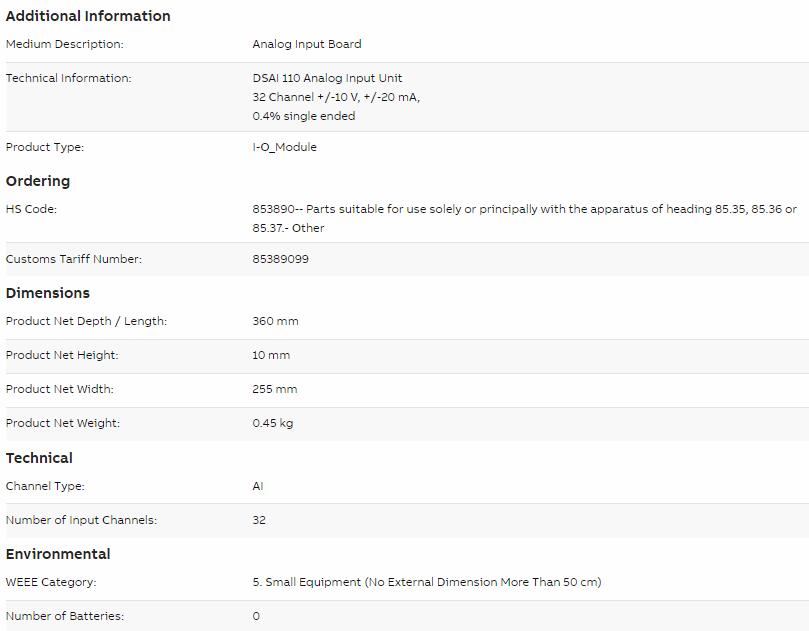Image resolution: width=809 pixels, height=631 pixels.
Task: Select customs tariff number 85389099
Action: click(281, 259)
